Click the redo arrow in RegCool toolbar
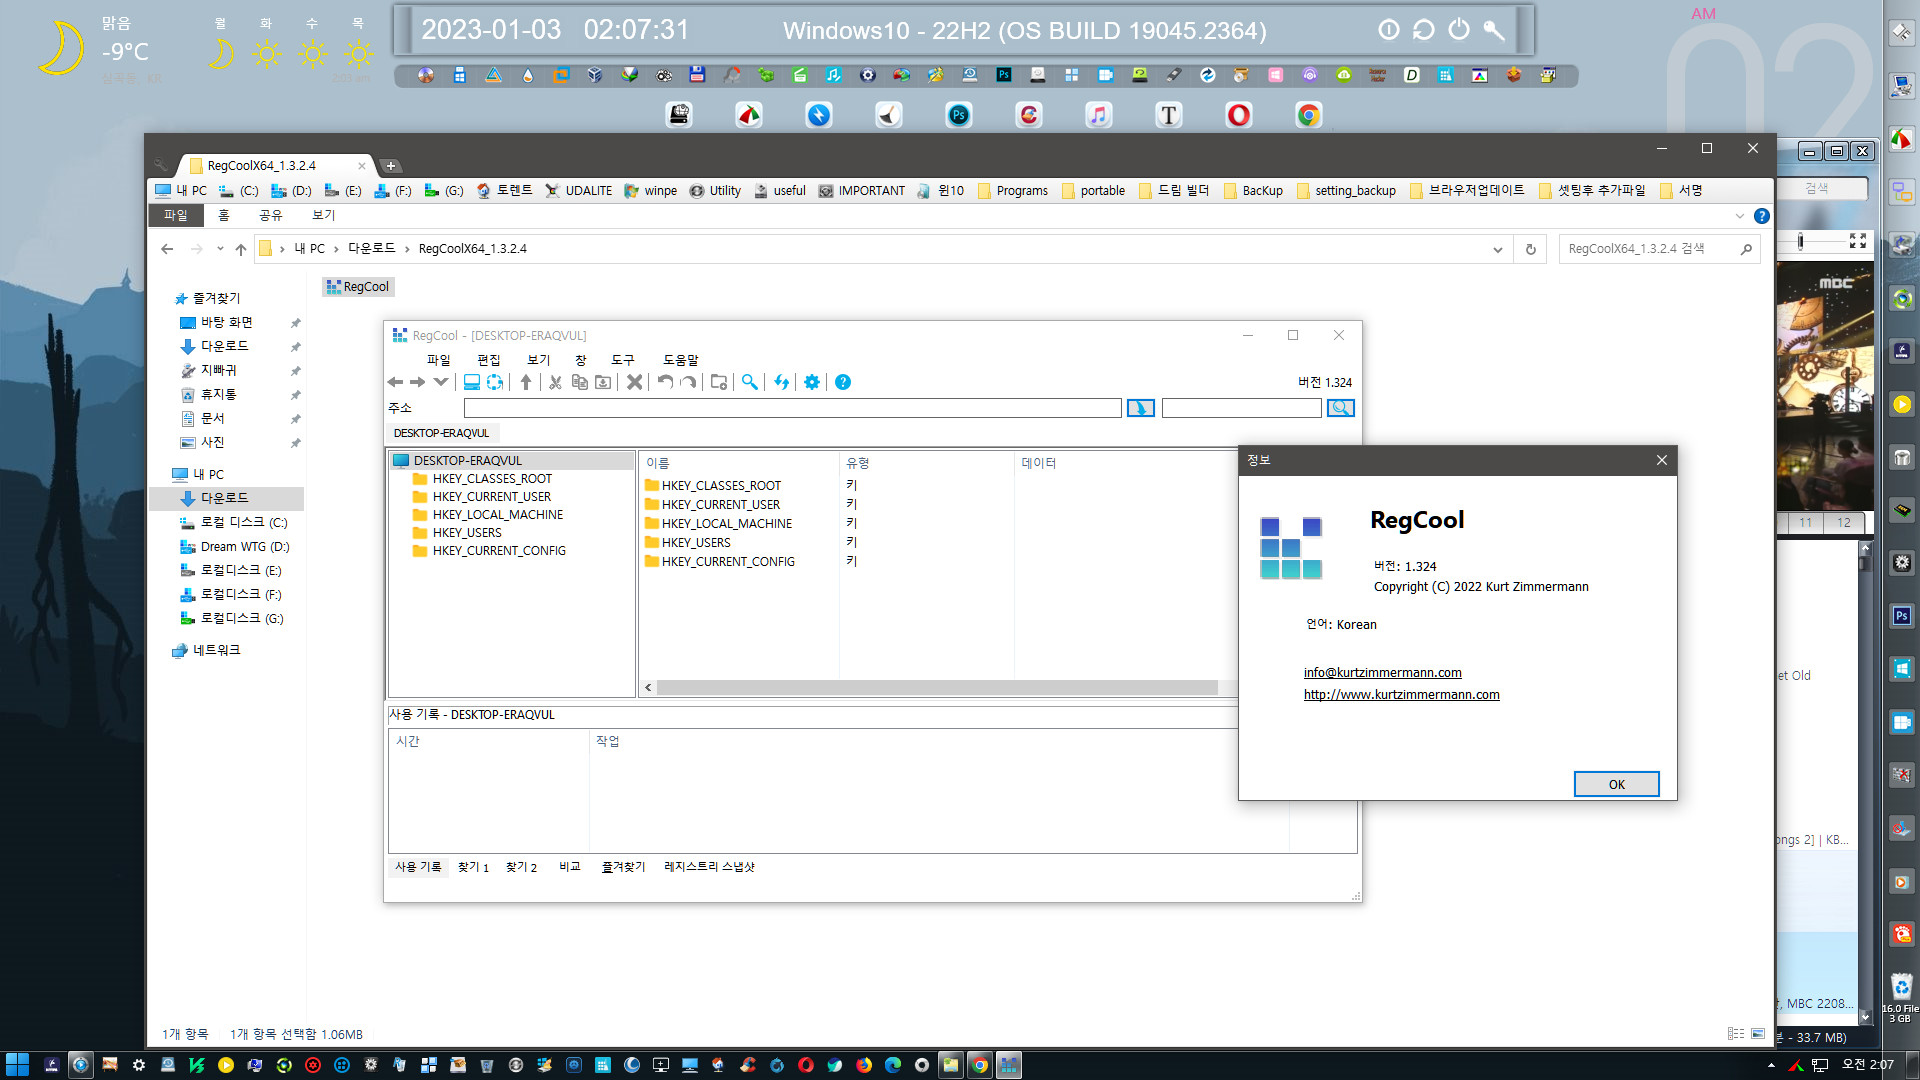1920x1080 pixels. (688, 382)
